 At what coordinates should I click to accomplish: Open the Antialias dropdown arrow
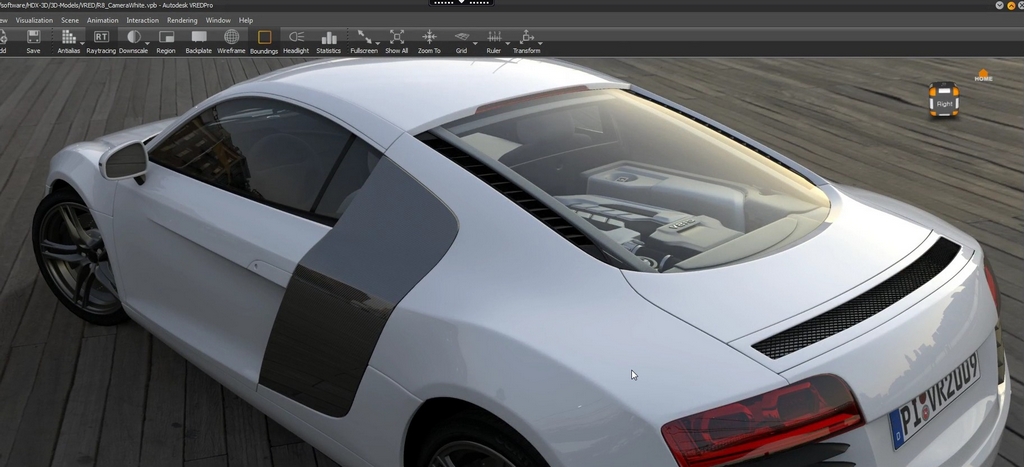[x=83, y=43]
